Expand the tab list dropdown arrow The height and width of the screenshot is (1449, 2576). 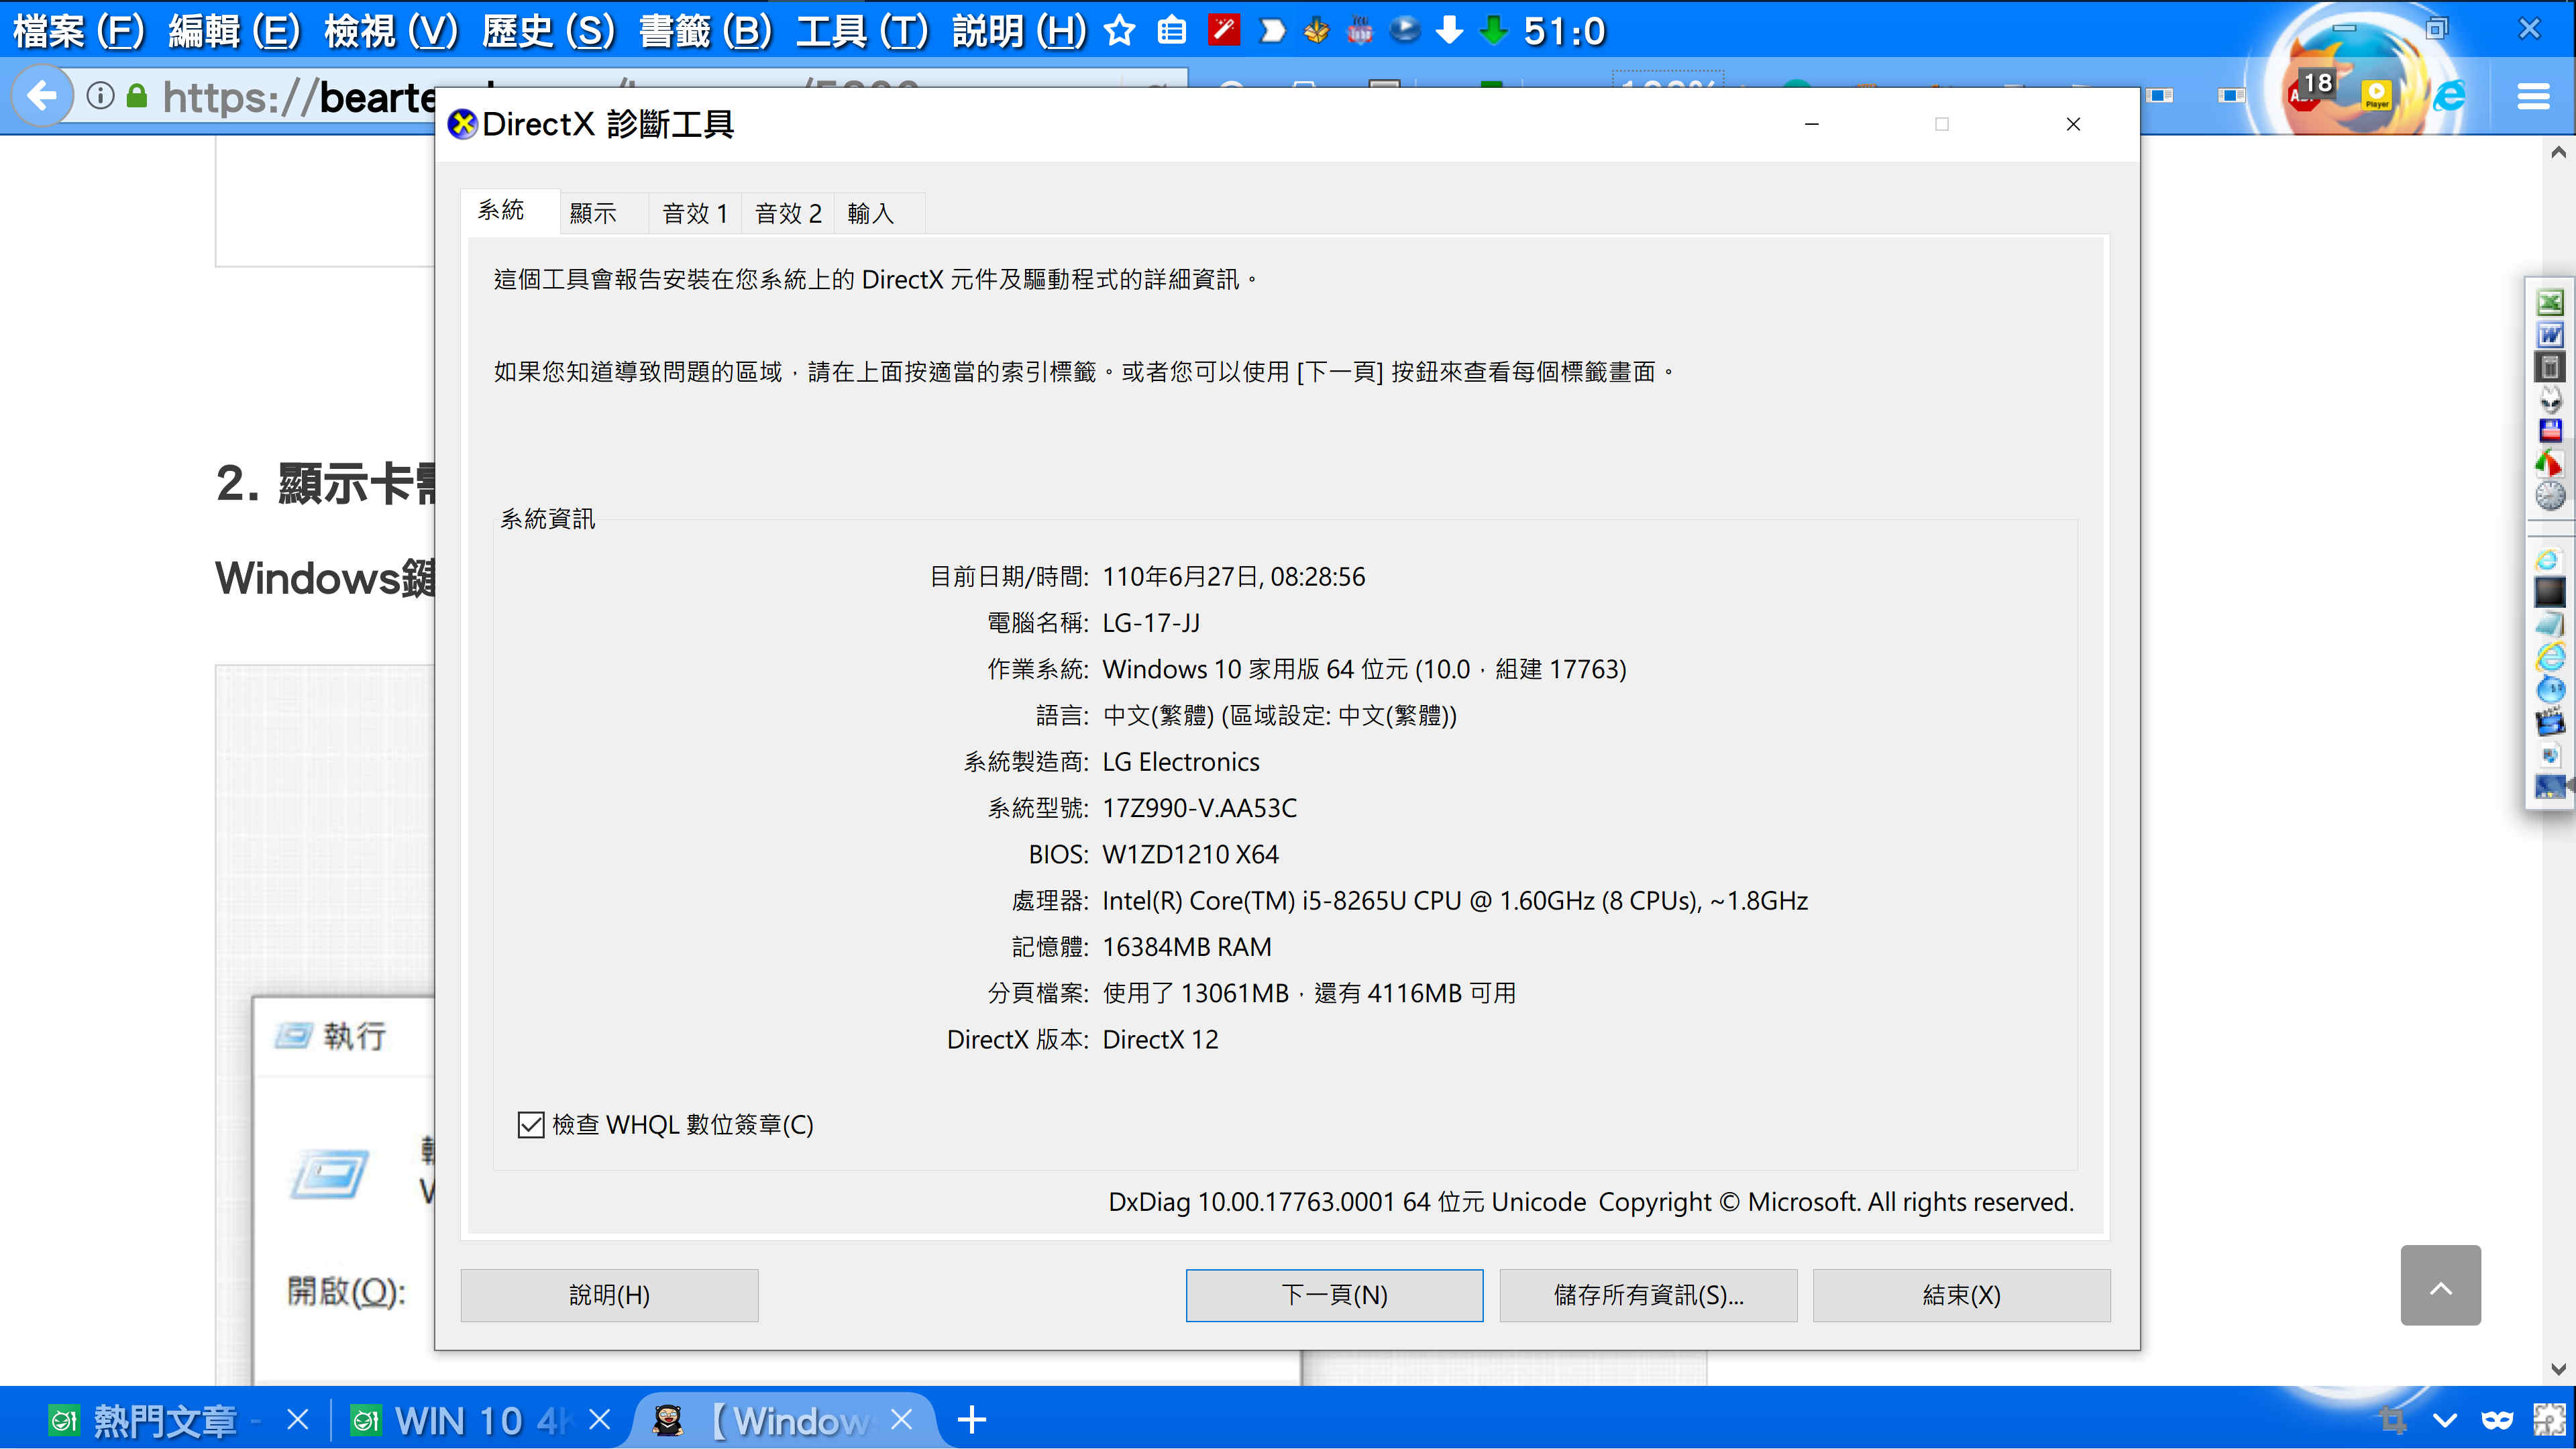tap(2444, 1420)
